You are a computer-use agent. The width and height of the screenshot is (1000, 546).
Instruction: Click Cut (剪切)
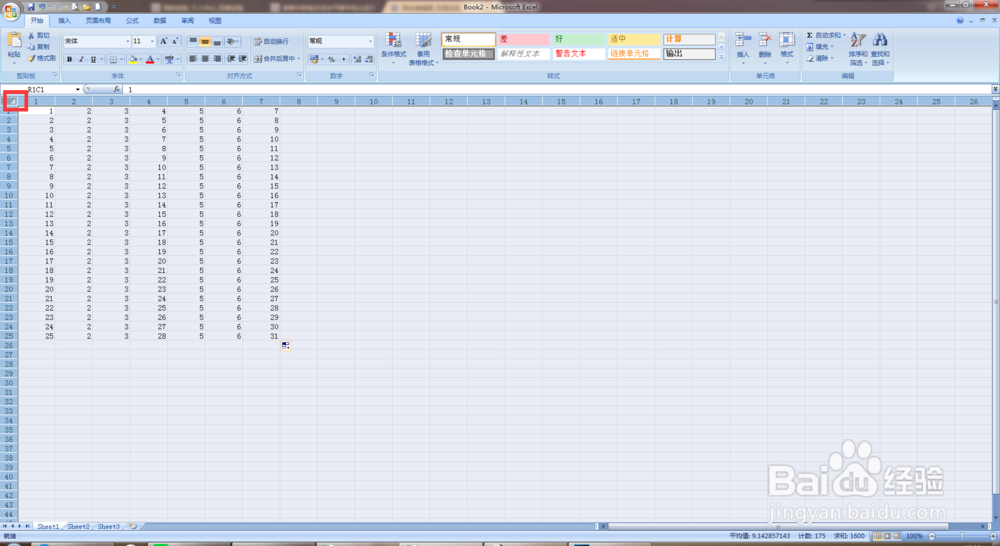pyautogui.click(x=39, y=36)
